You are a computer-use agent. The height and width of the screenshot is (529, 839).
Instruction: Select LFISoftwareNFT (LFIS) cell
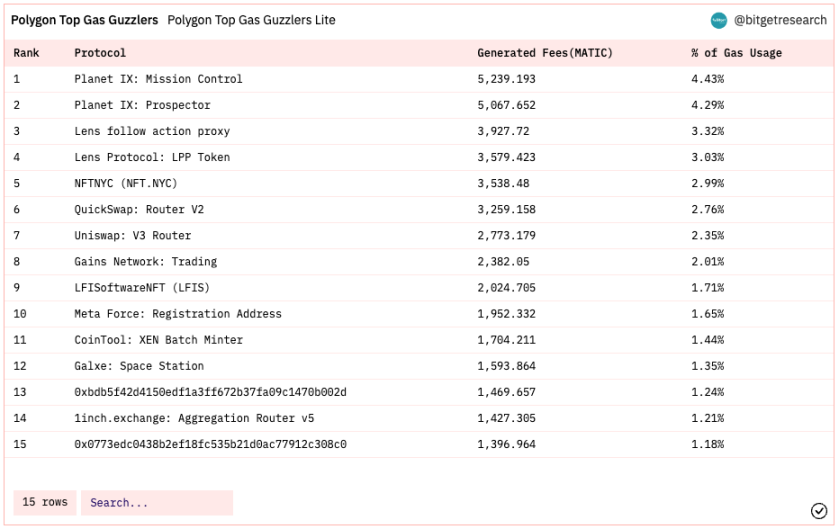tap(142, 288)
